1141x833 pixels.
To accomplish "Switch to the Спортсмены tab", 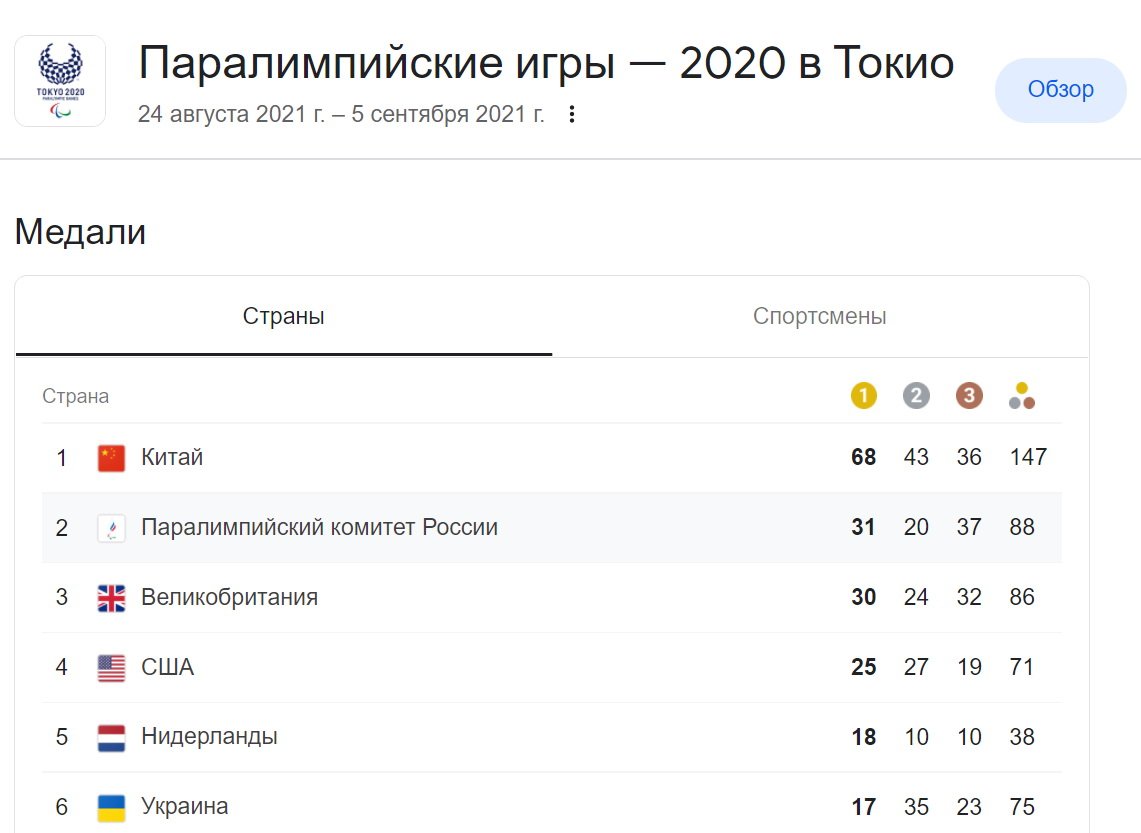I will pyautogui.click(x=819, y=317).
